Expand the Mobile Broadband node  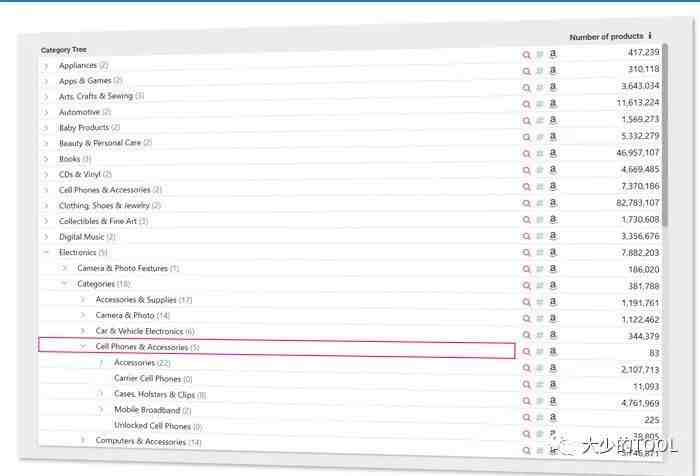(101, 409)
